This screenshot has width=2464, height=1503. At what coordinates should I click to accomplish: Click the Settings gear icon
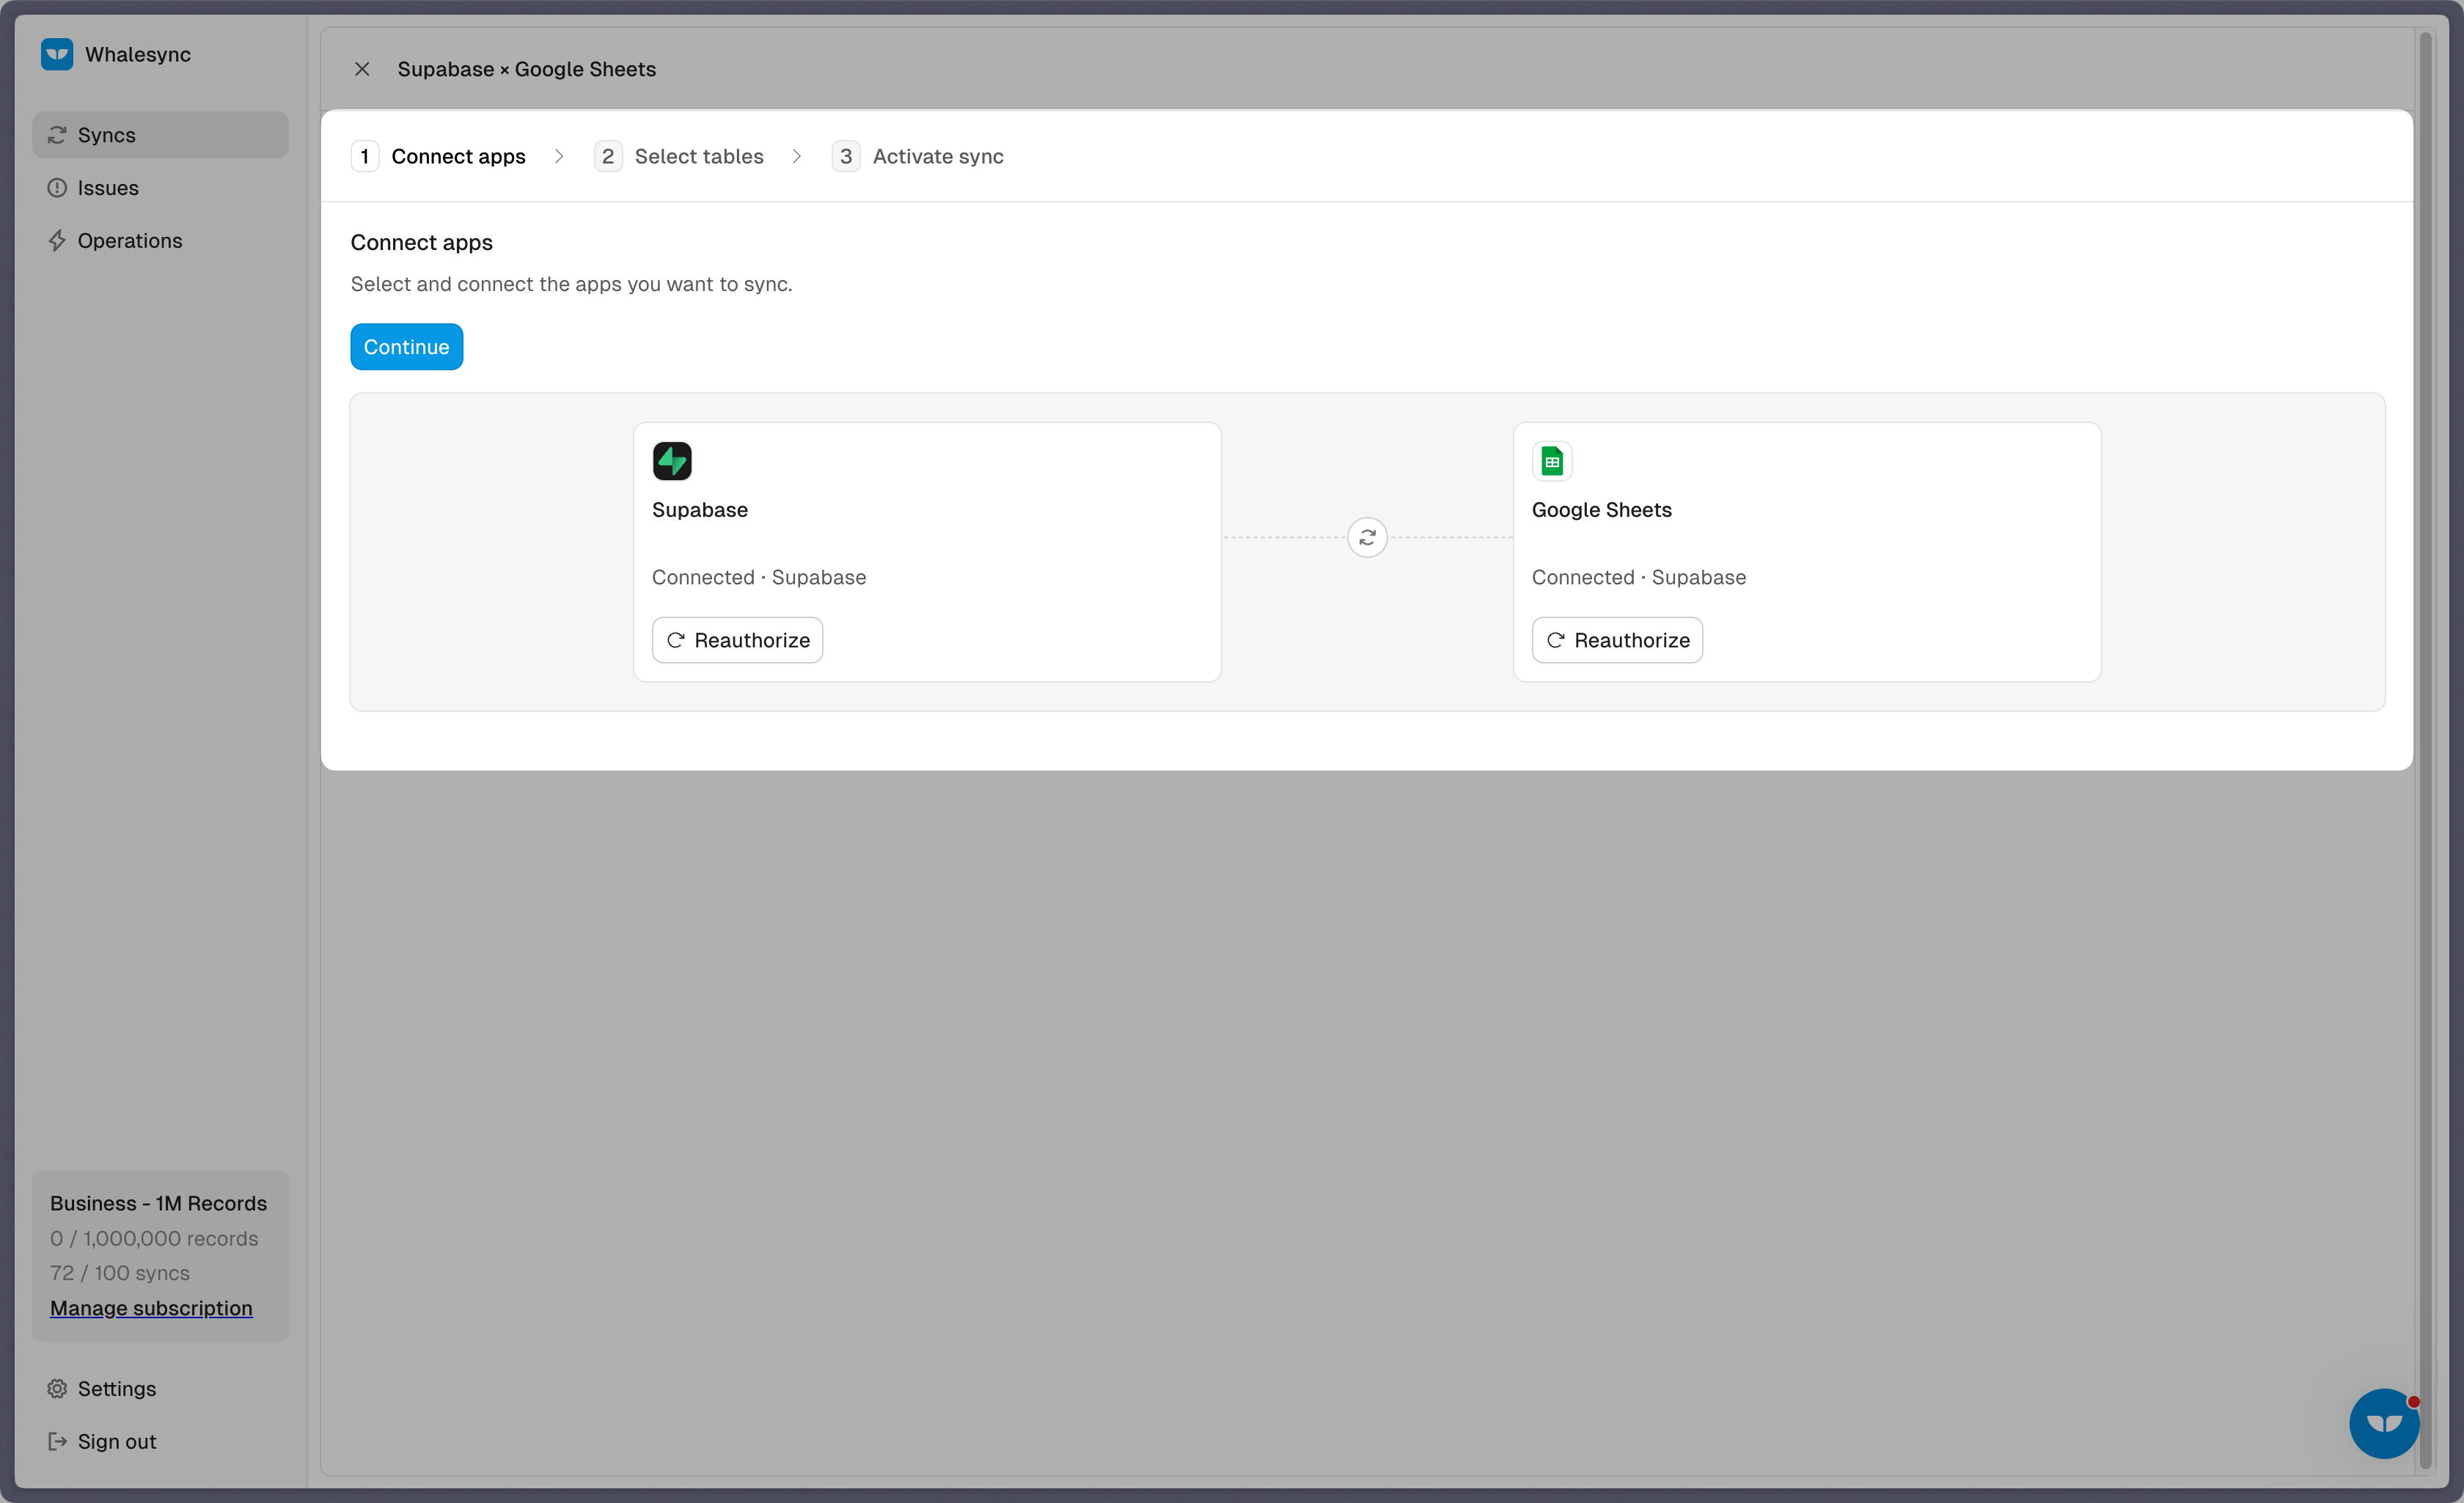click(x=57, y=1389)
